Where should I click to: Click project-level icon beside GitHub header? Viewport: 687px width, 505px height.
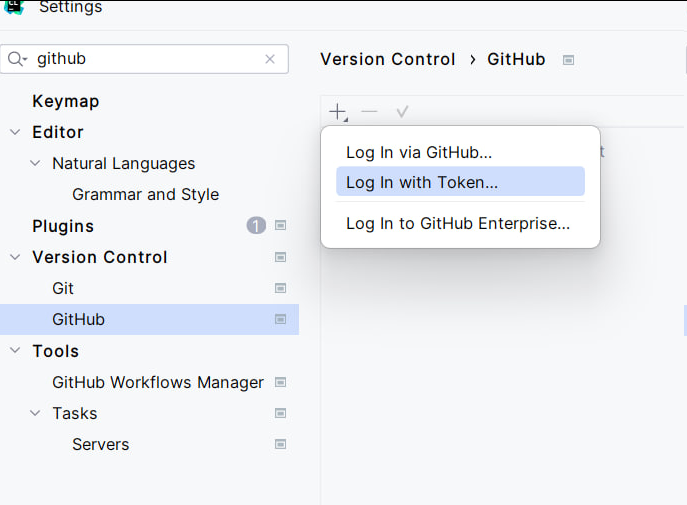pyautogui.click(x=568, y=60)
